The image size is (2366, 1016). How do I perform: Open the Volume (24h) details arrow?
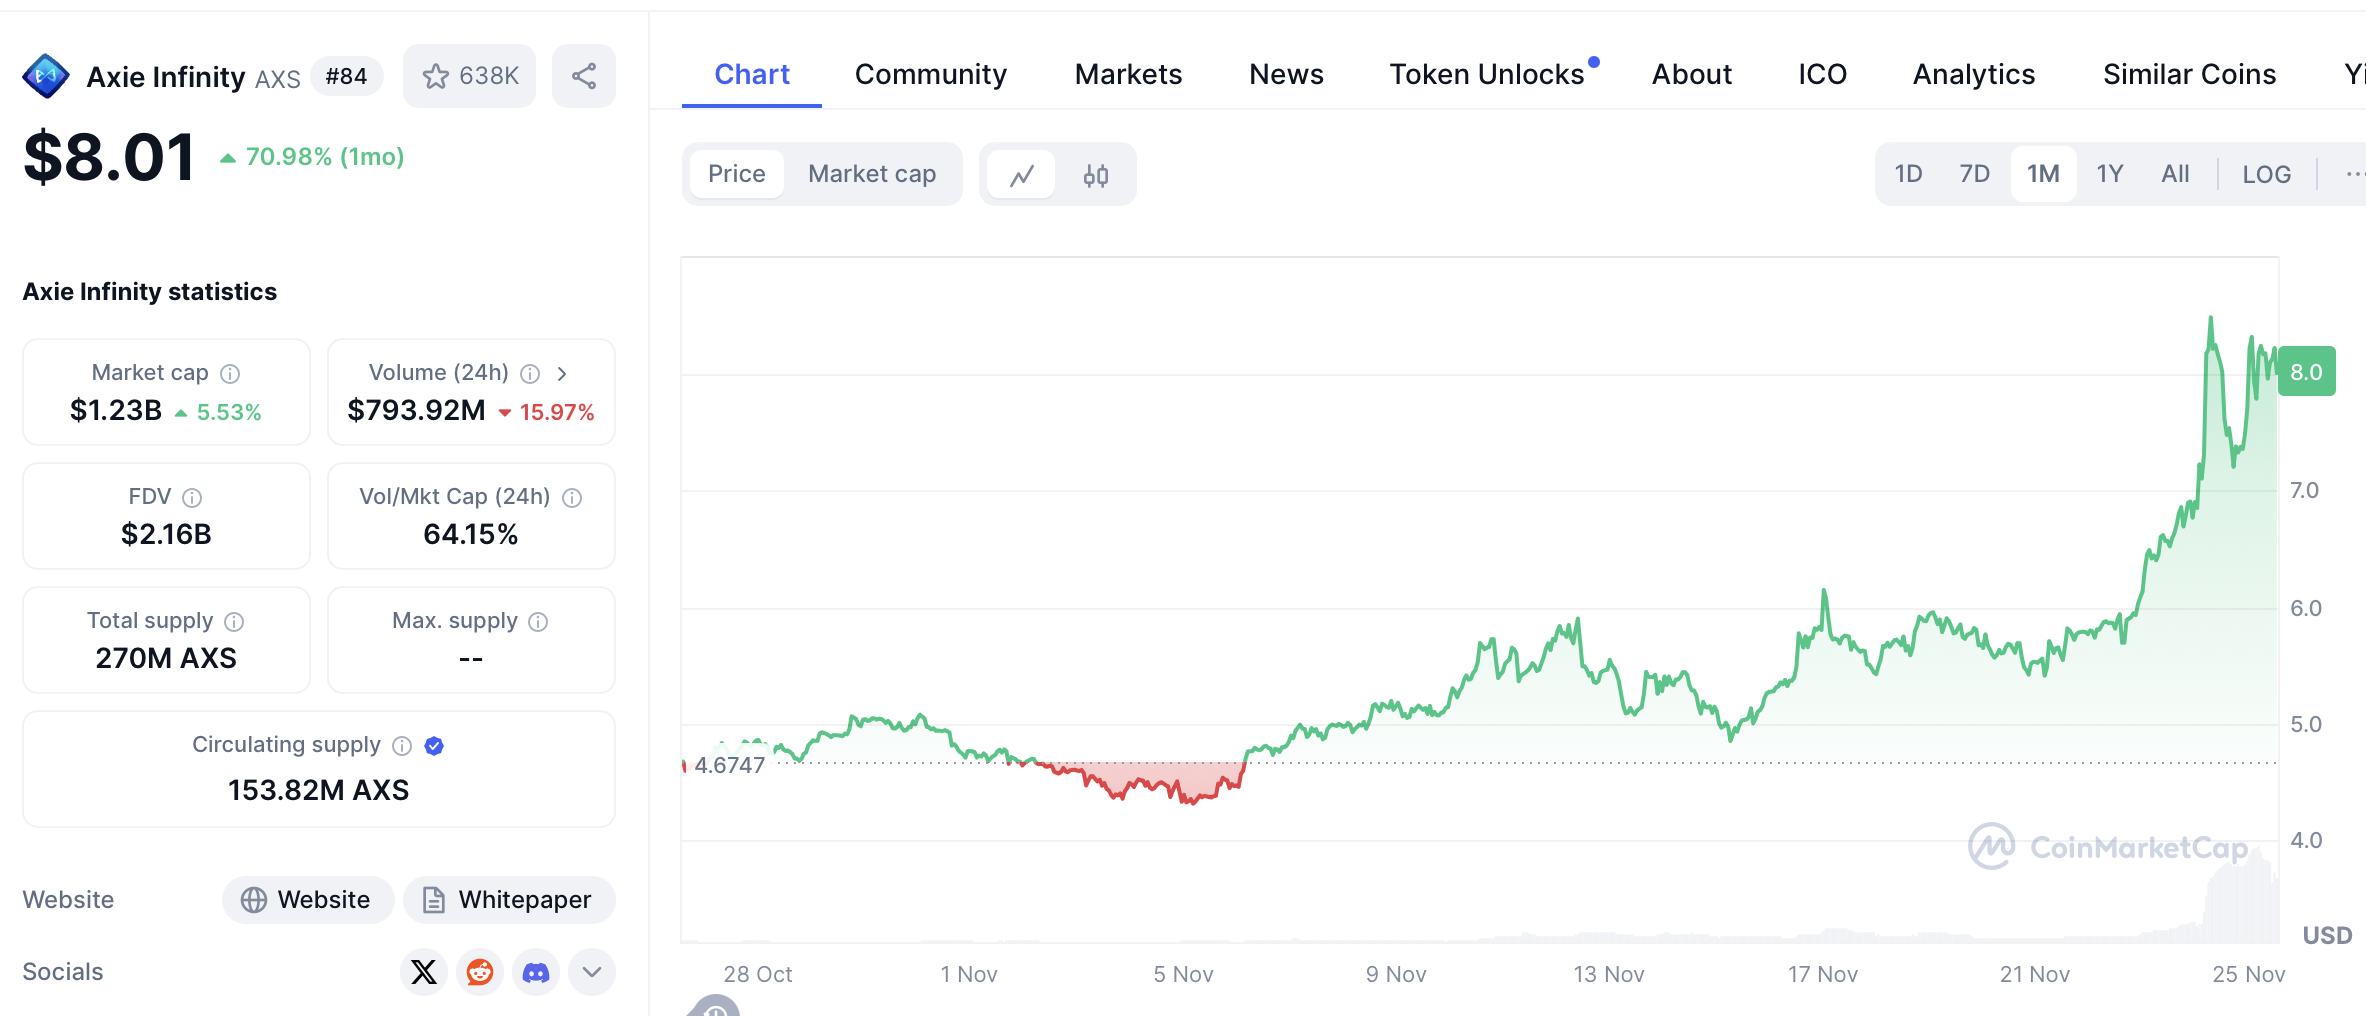(x=562, y=374)
